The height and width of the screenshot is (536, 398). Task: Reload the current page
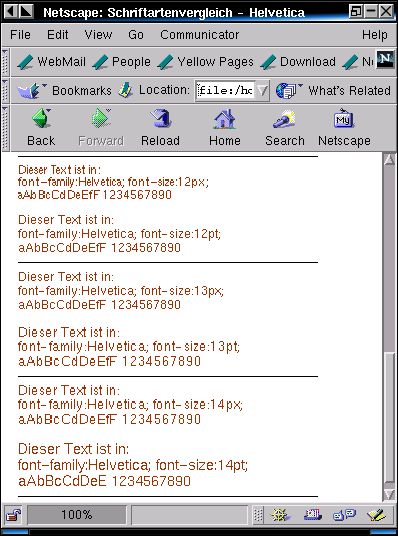click(x=160, y=127)
